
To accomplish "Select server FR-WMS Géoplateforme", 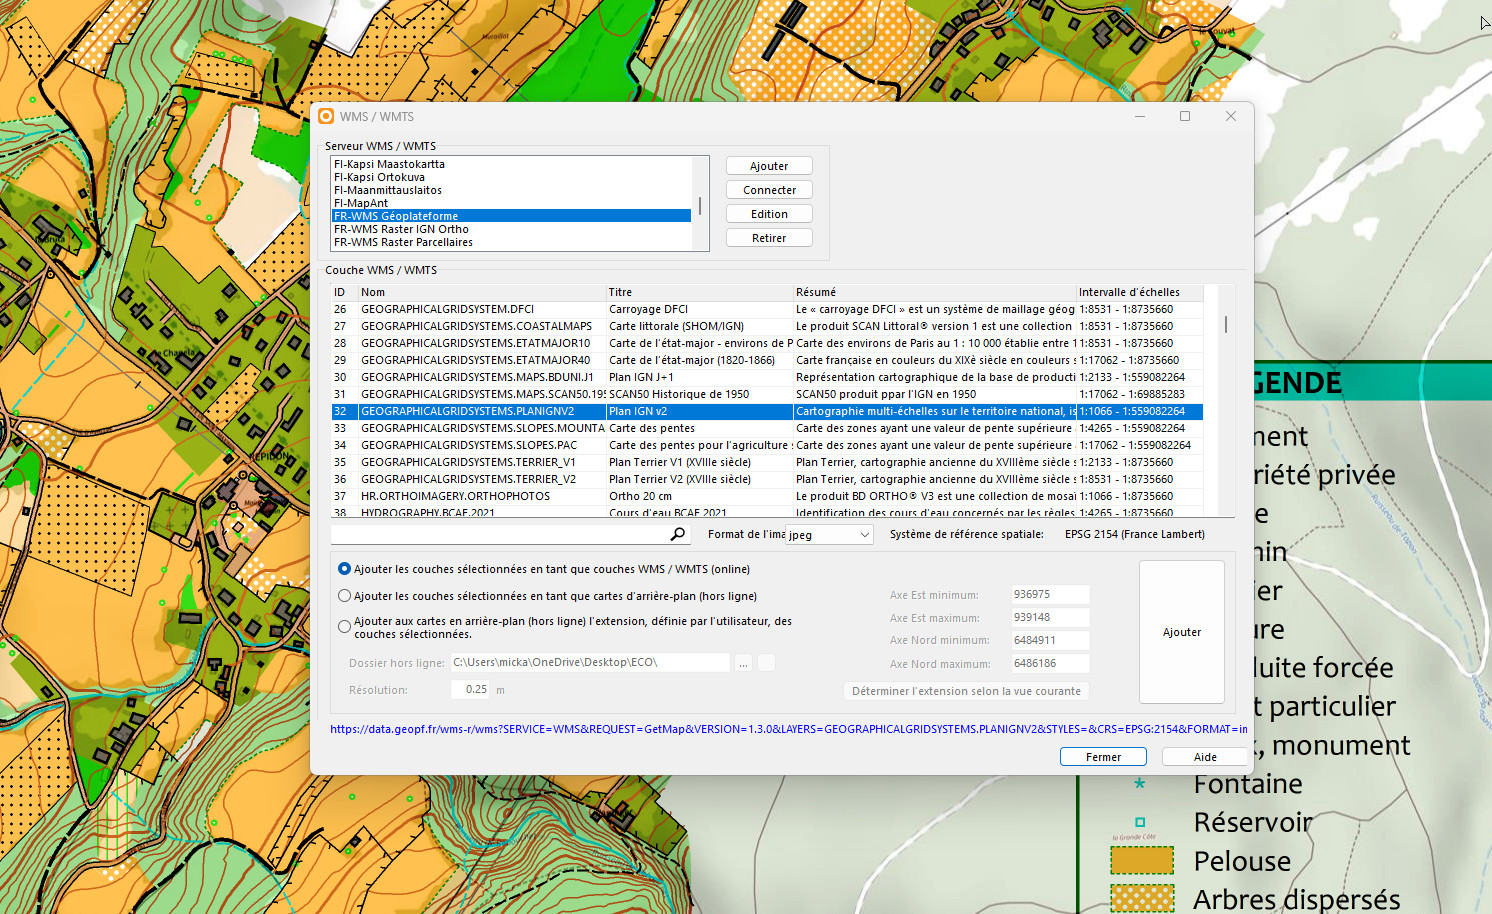I will 511,216.
